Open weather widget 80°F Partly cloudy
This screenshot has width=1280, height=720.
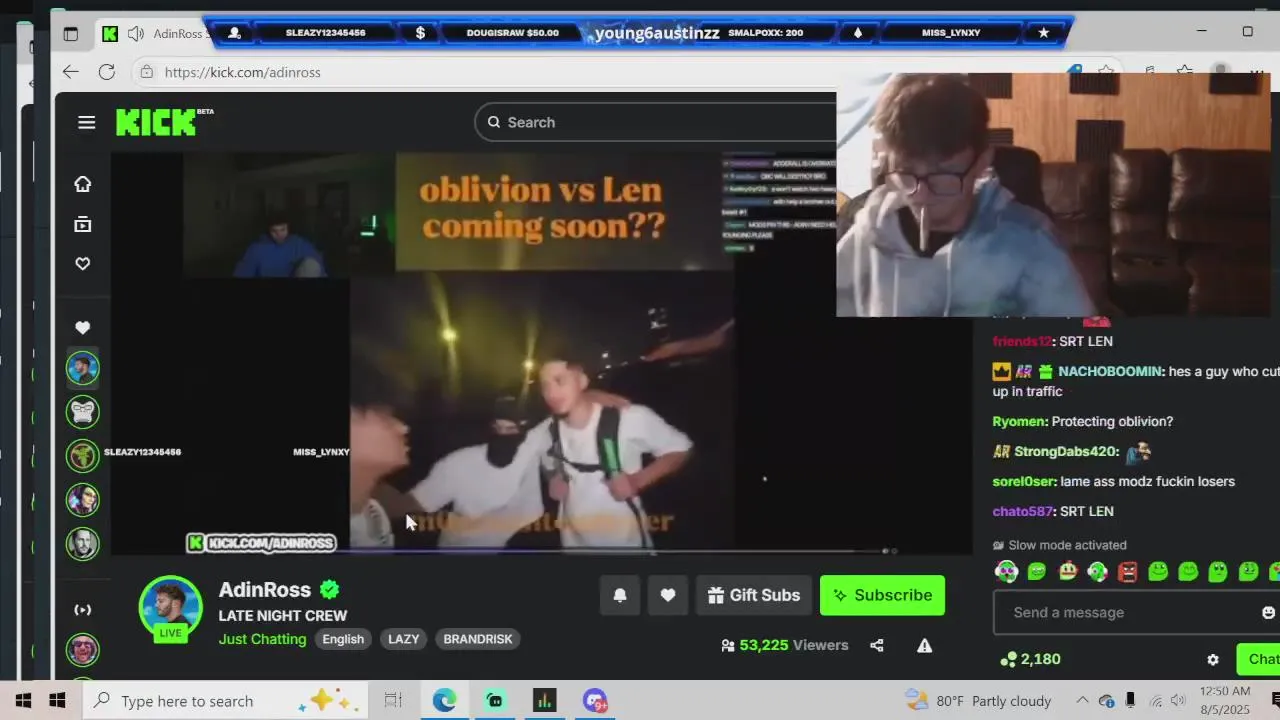tap(978, 701)
